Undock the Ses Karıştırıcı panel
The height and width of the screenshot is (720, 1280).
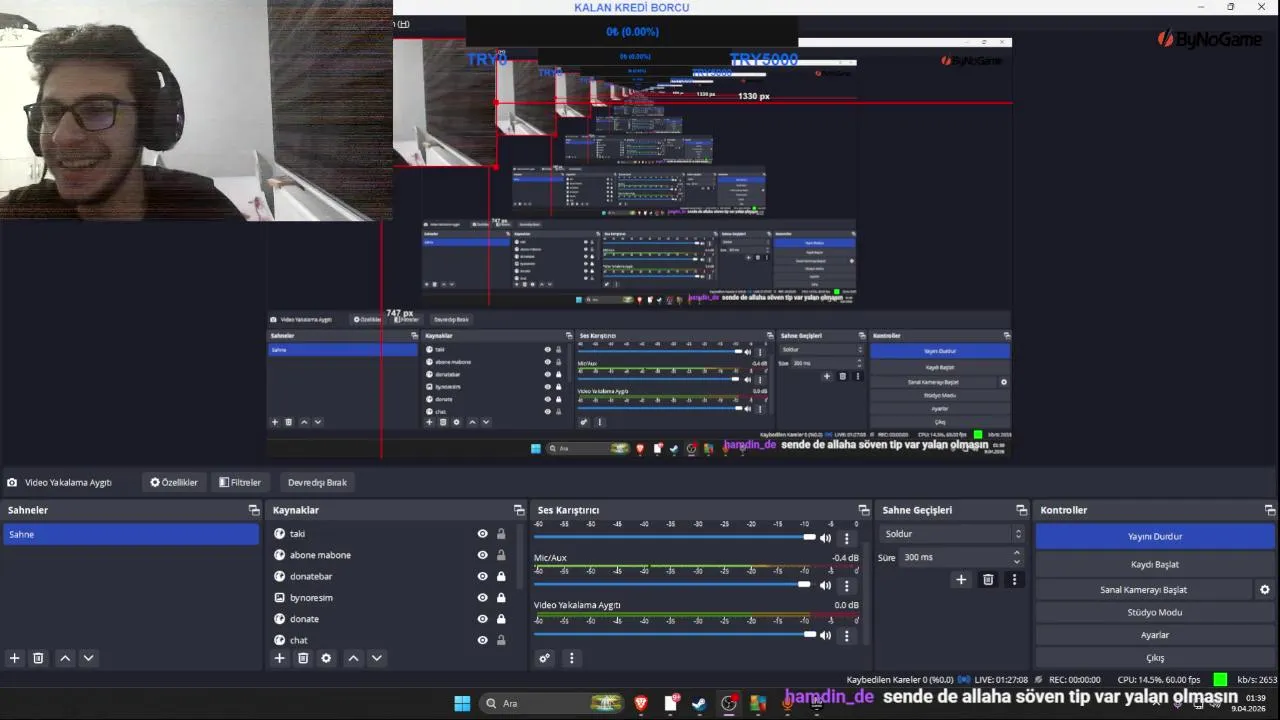[864, 510]
